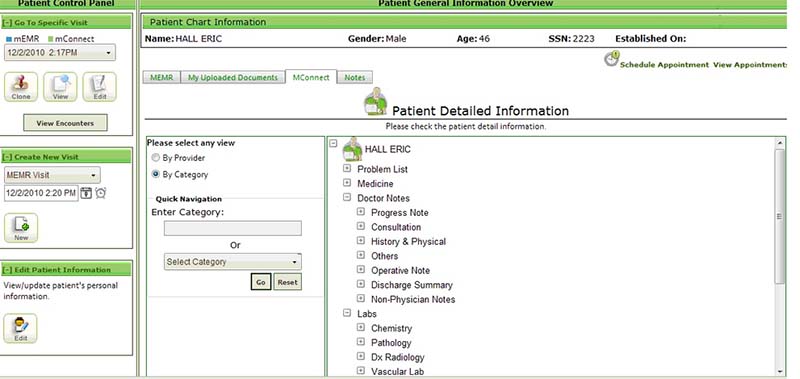Select the Medicine tree label
The height and width of the screenshot is (379, 800).
(375, 184)
